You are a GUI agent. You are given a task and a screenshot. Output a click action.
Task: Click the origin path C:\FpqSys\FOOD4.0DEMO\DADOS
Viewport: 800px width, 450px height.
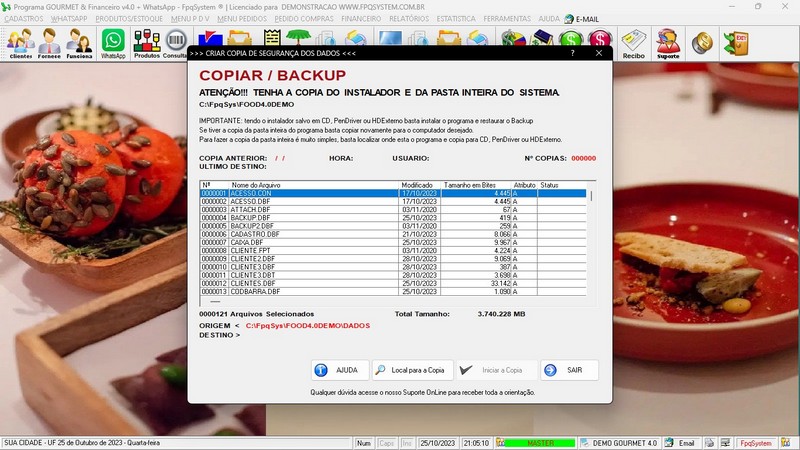[308, 326]
